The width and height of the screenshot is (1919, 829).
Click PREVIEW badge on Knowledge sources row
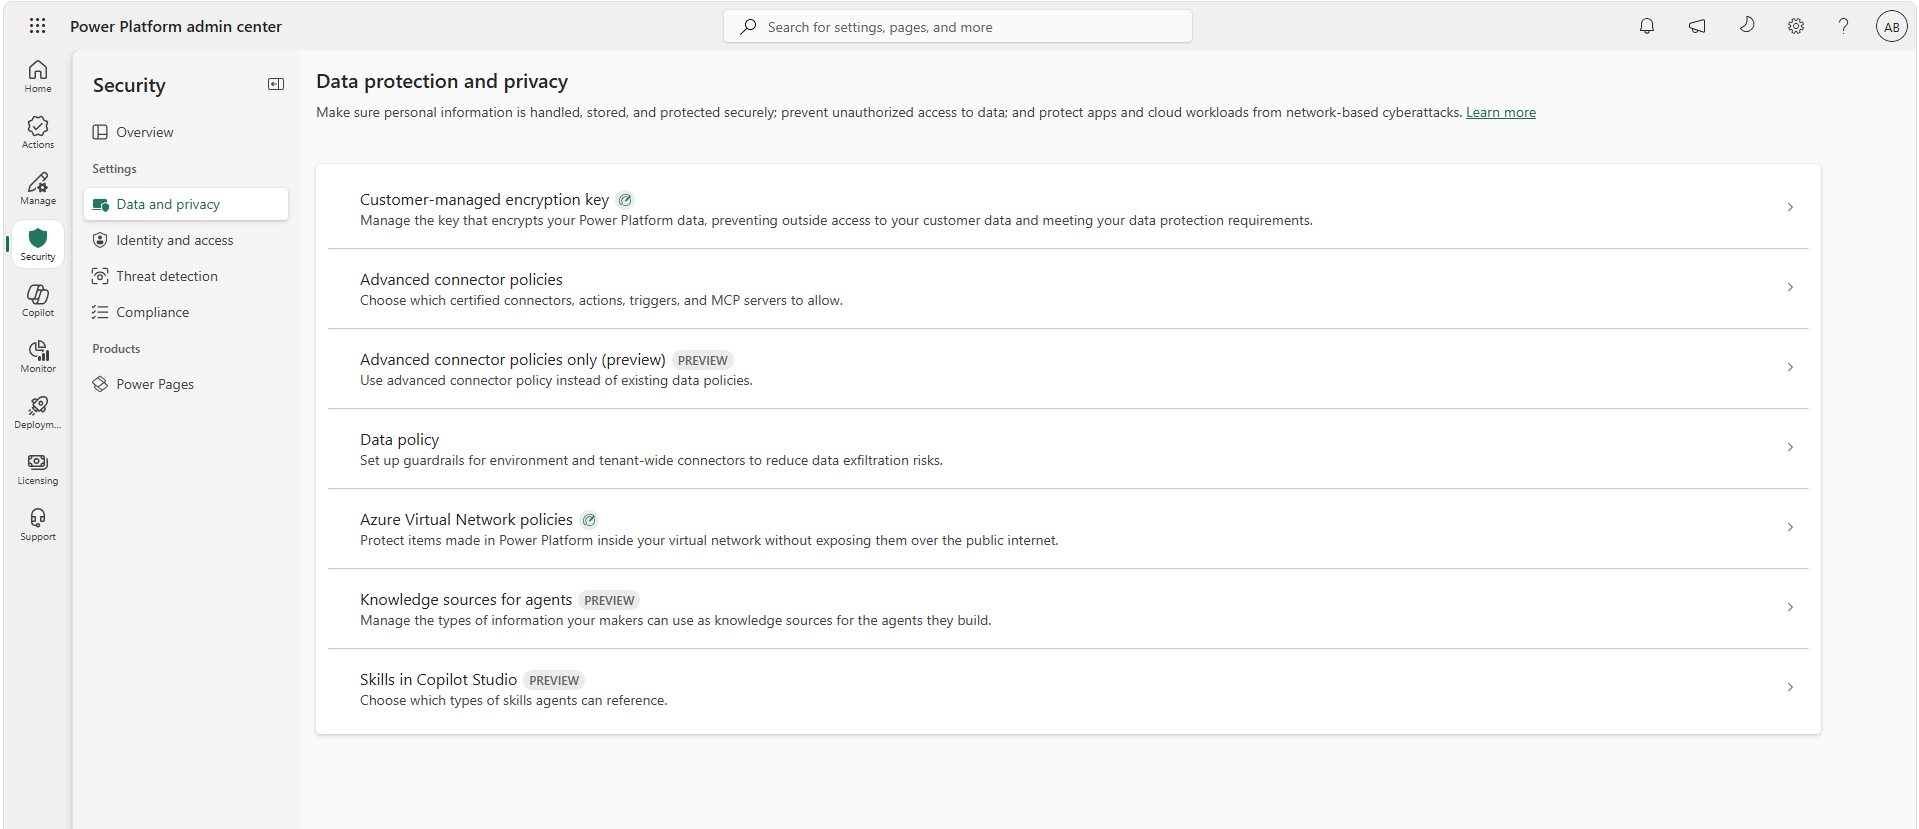(609, 601)
